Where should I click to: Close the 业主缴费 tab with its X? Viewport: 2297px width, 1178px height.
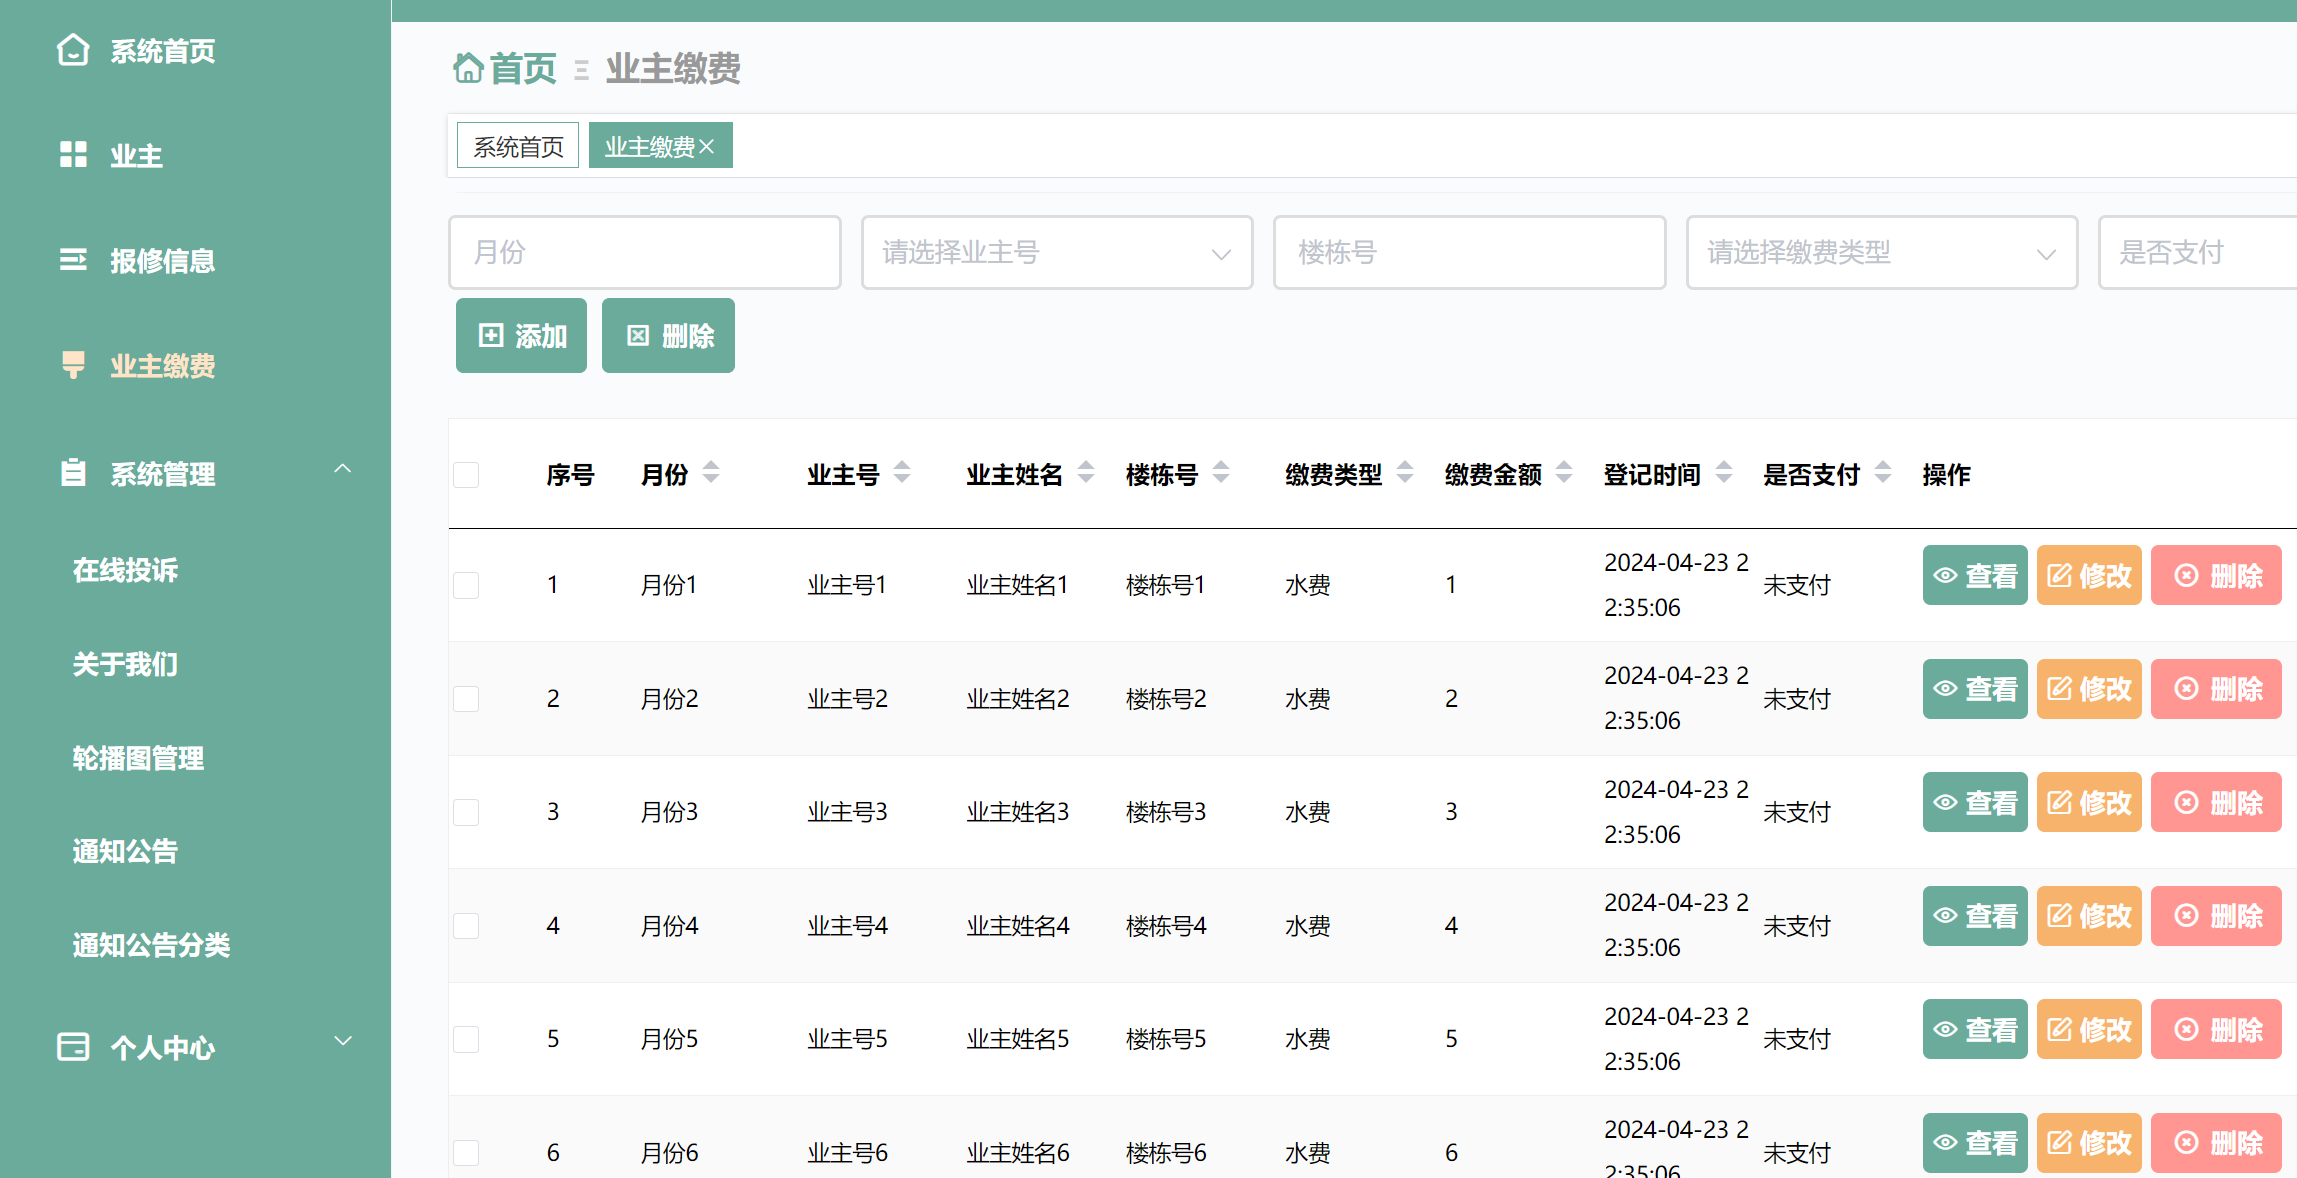point(707,147)
